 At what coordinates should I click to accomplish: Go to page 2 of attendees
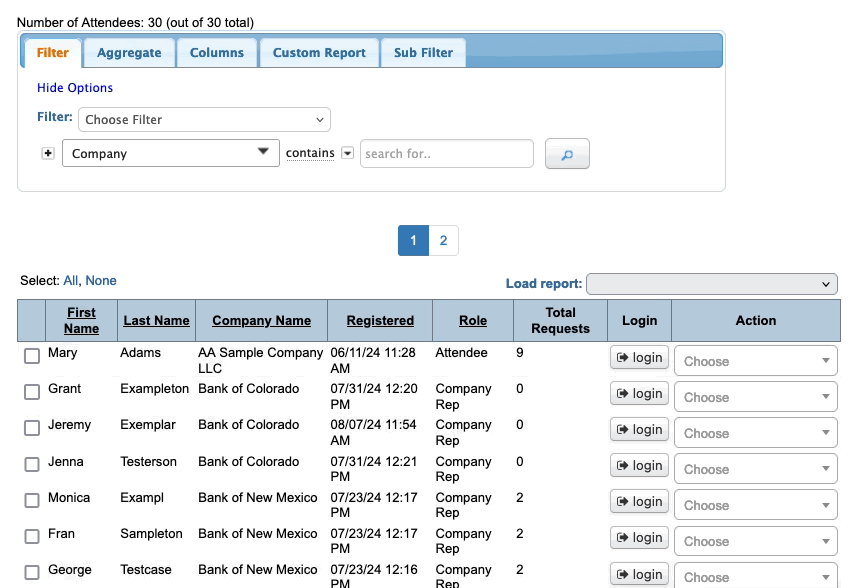(x=443, y=241)
